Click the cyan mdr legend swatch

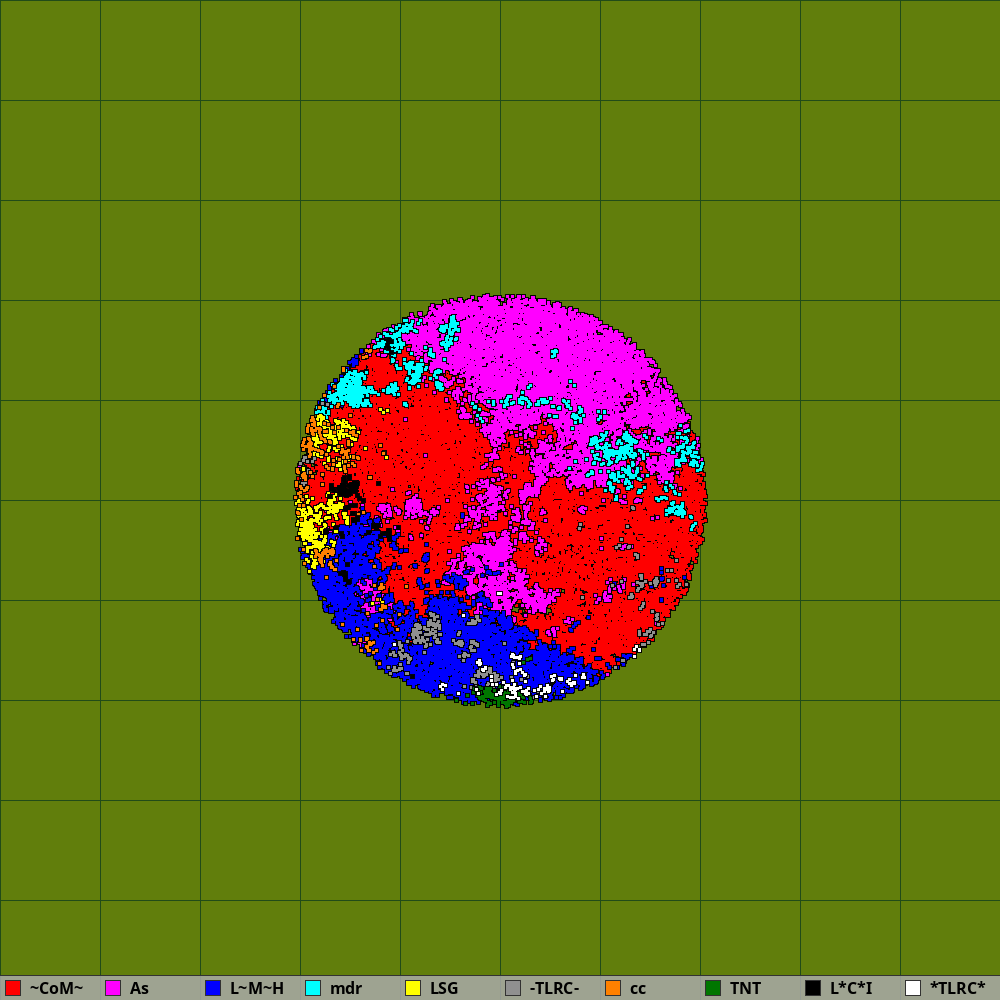pos(313,988)
